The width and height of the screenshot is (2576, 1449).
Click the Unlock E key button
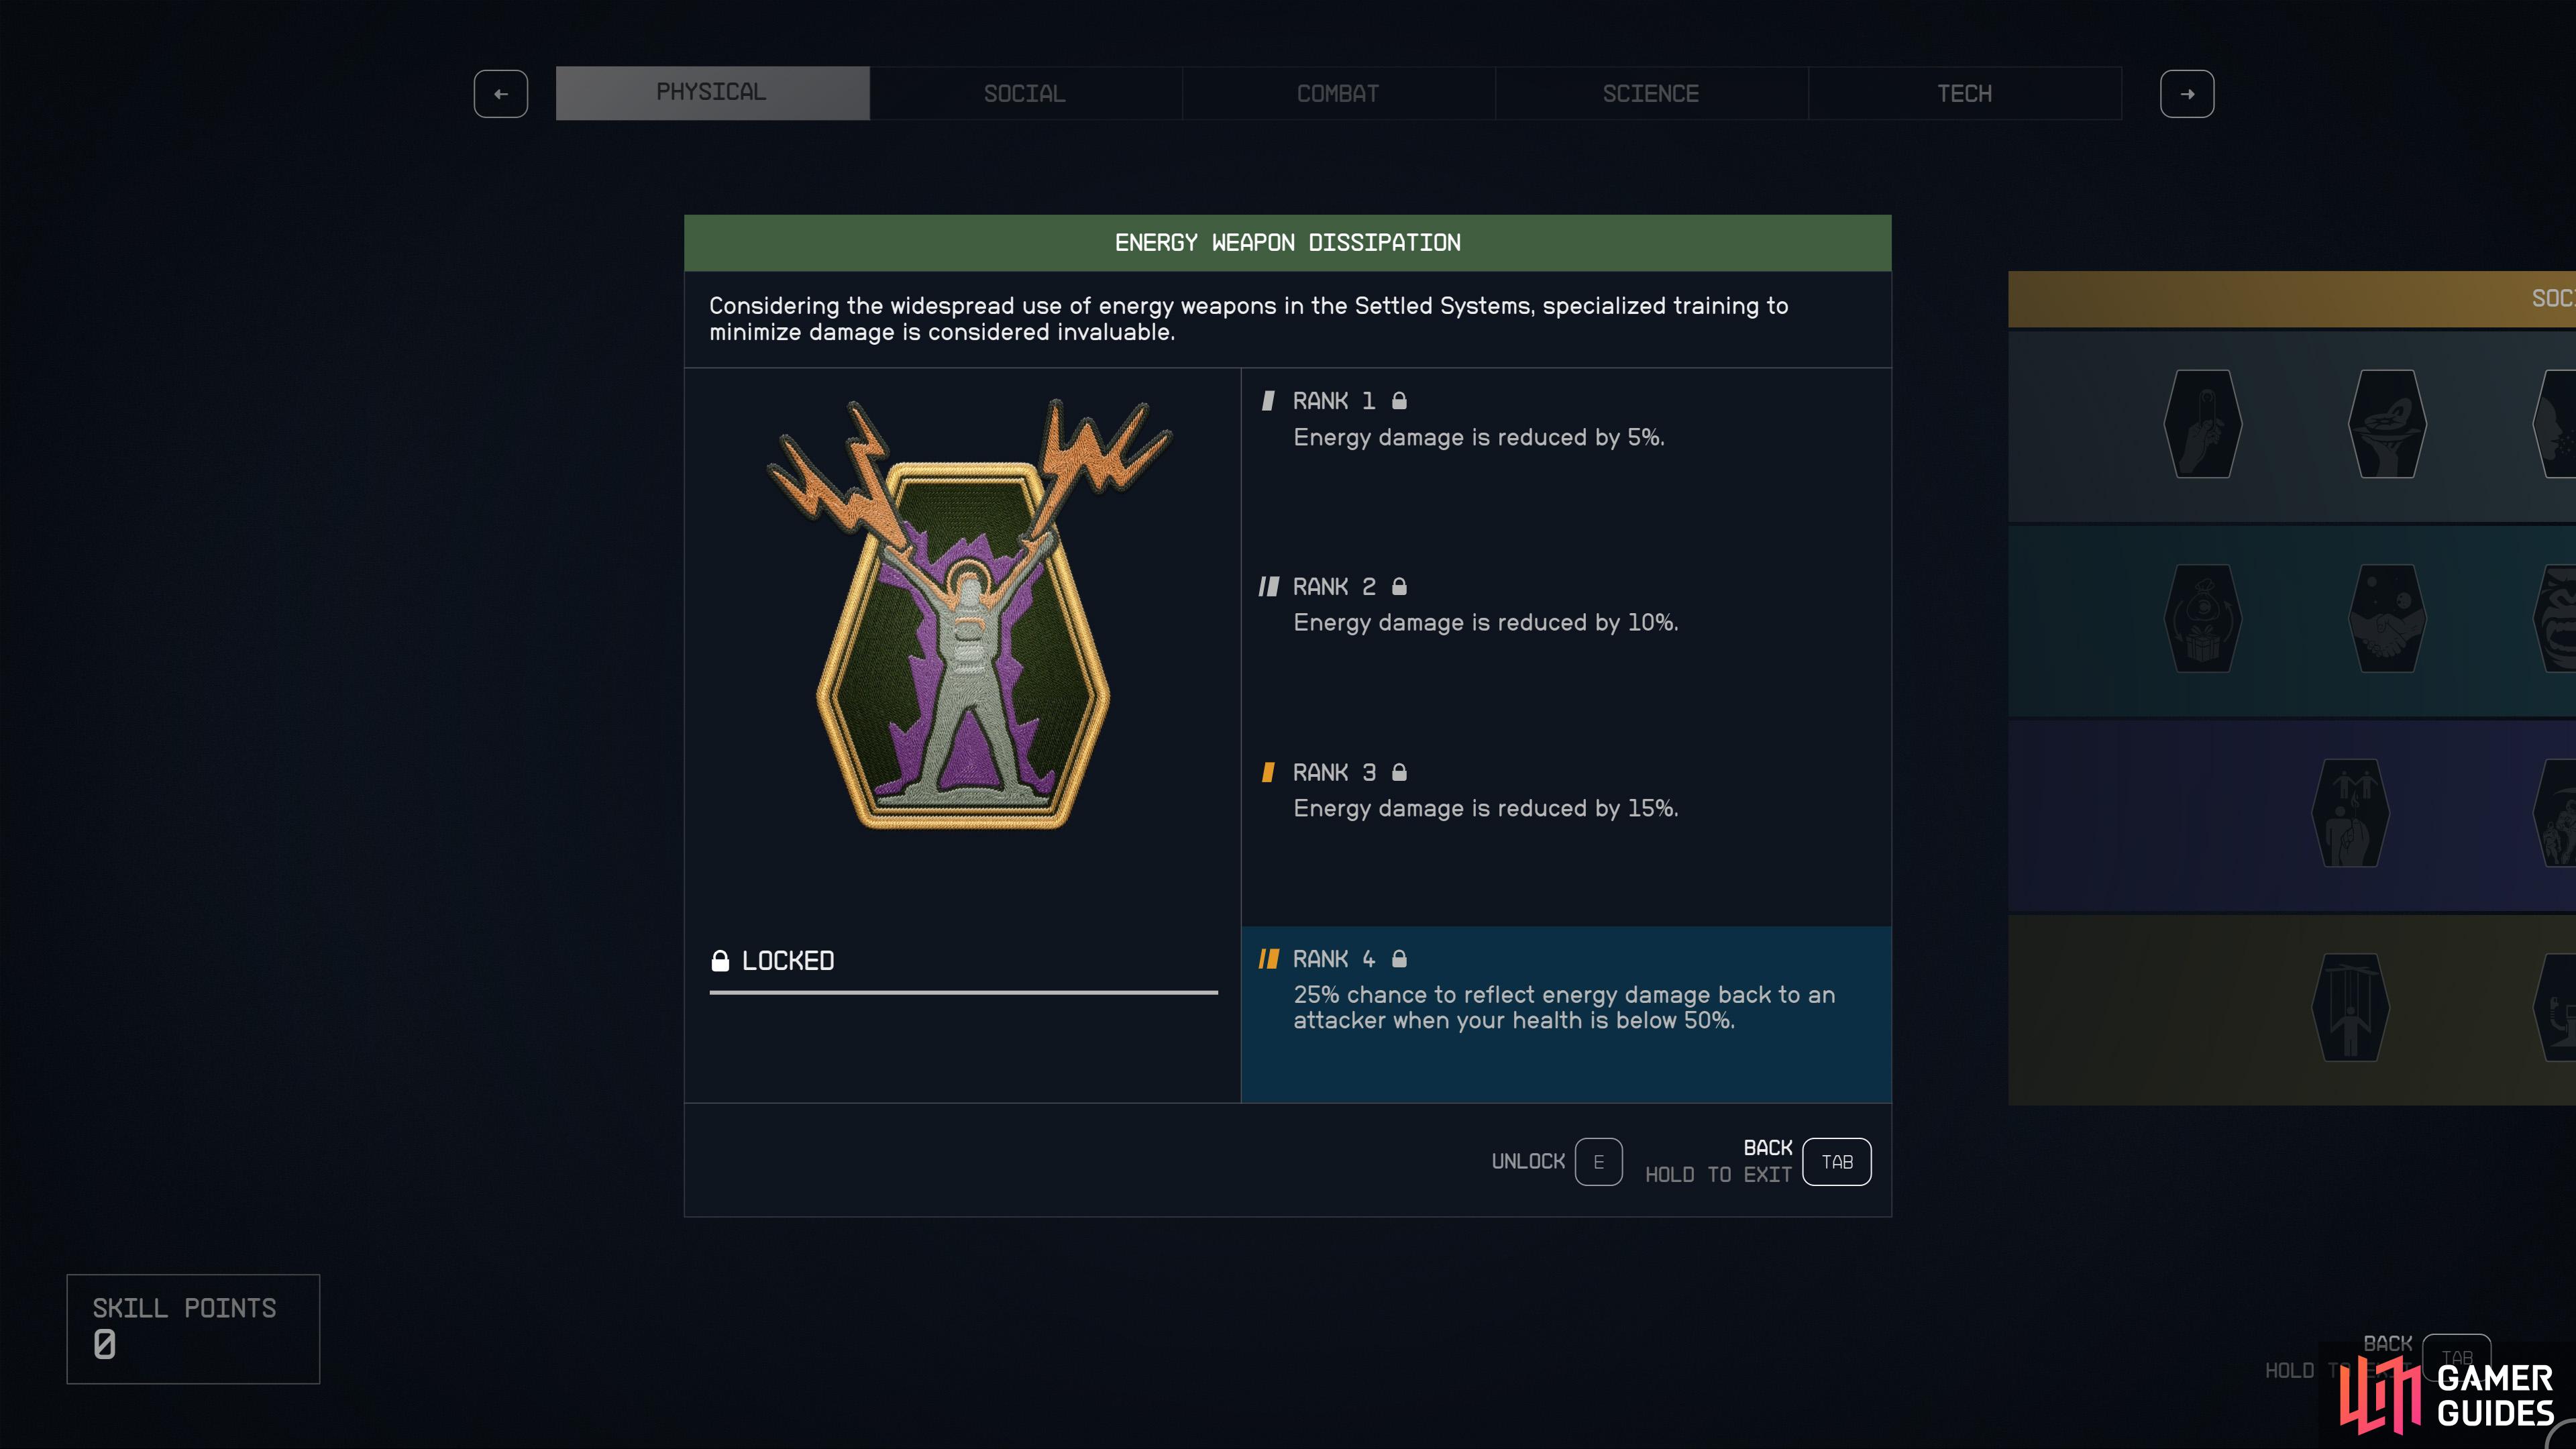1598,1162
